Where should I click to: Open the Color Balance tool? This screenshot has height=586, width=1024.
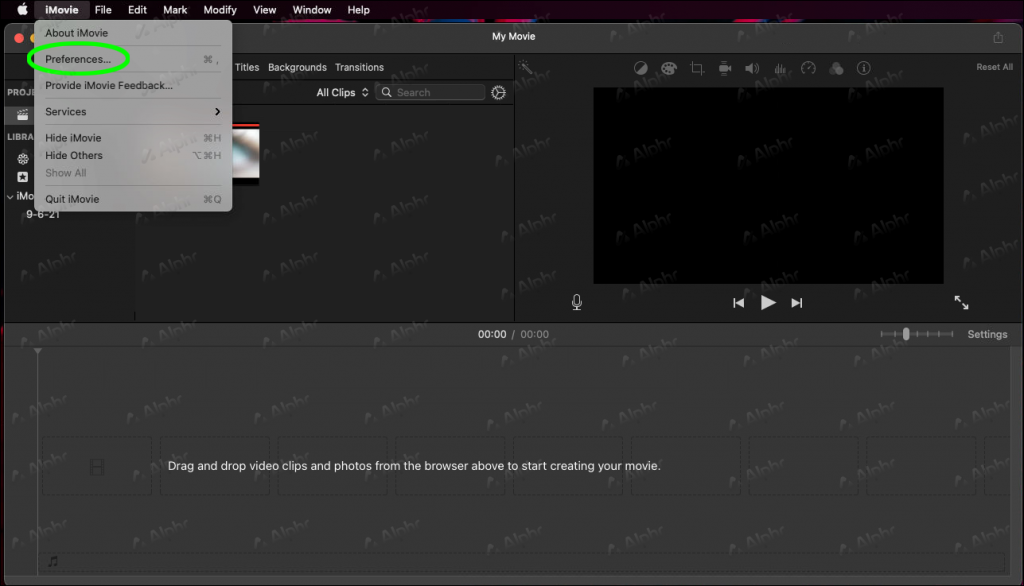tap(640, 68)
